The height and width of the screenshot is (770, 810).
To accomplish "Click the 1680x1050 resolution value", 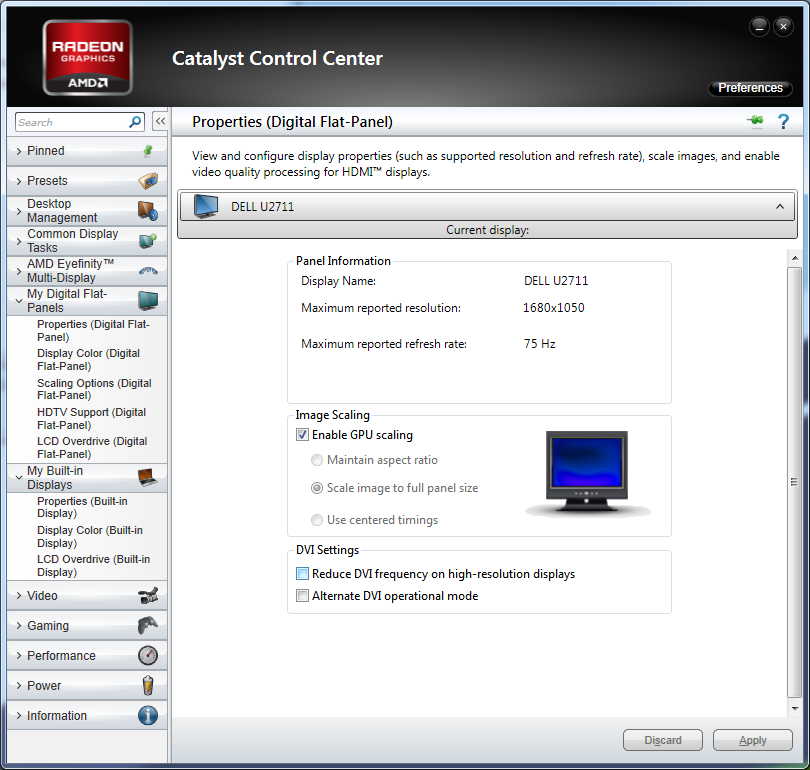I will tap(554, 308).
